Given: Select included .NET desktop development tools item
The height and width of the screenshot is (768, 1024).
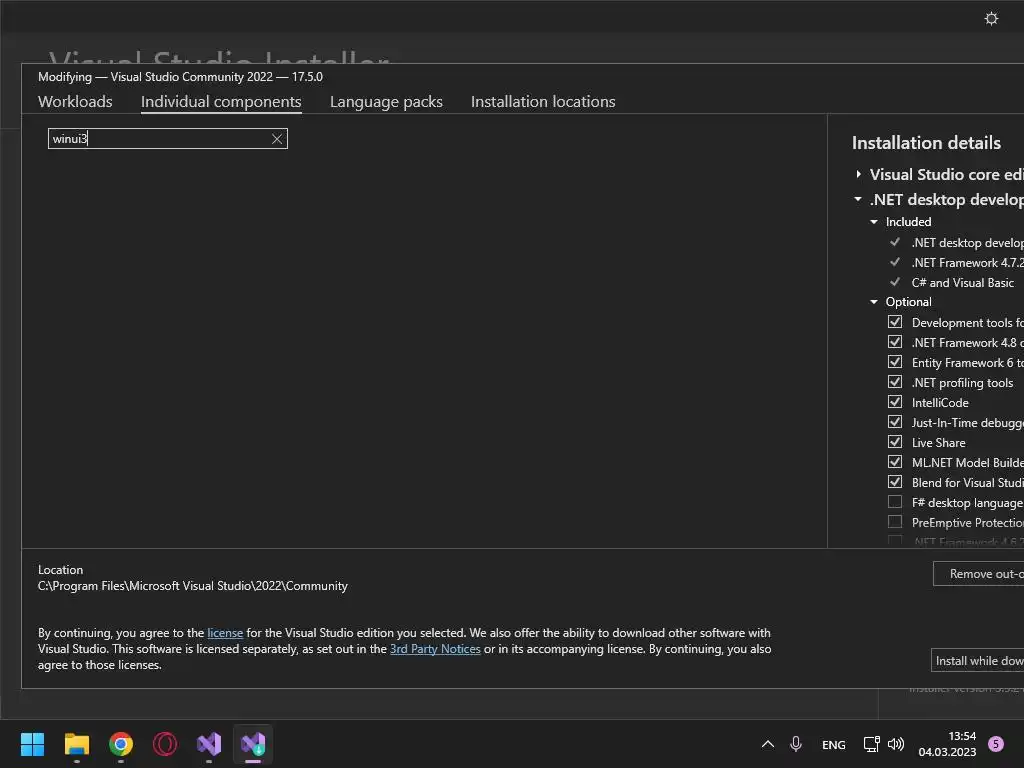Looking at the screenshot, I should pos(967,242).
